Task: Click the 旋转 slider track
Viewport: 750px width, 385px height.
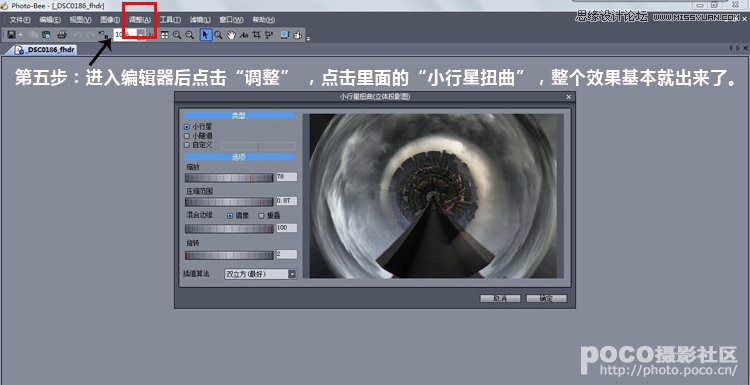Action: coord(229,255)
